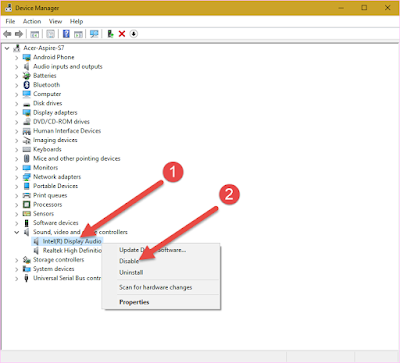Open the Help menu
Screen dimensions: 400x363
click(76, 21)
